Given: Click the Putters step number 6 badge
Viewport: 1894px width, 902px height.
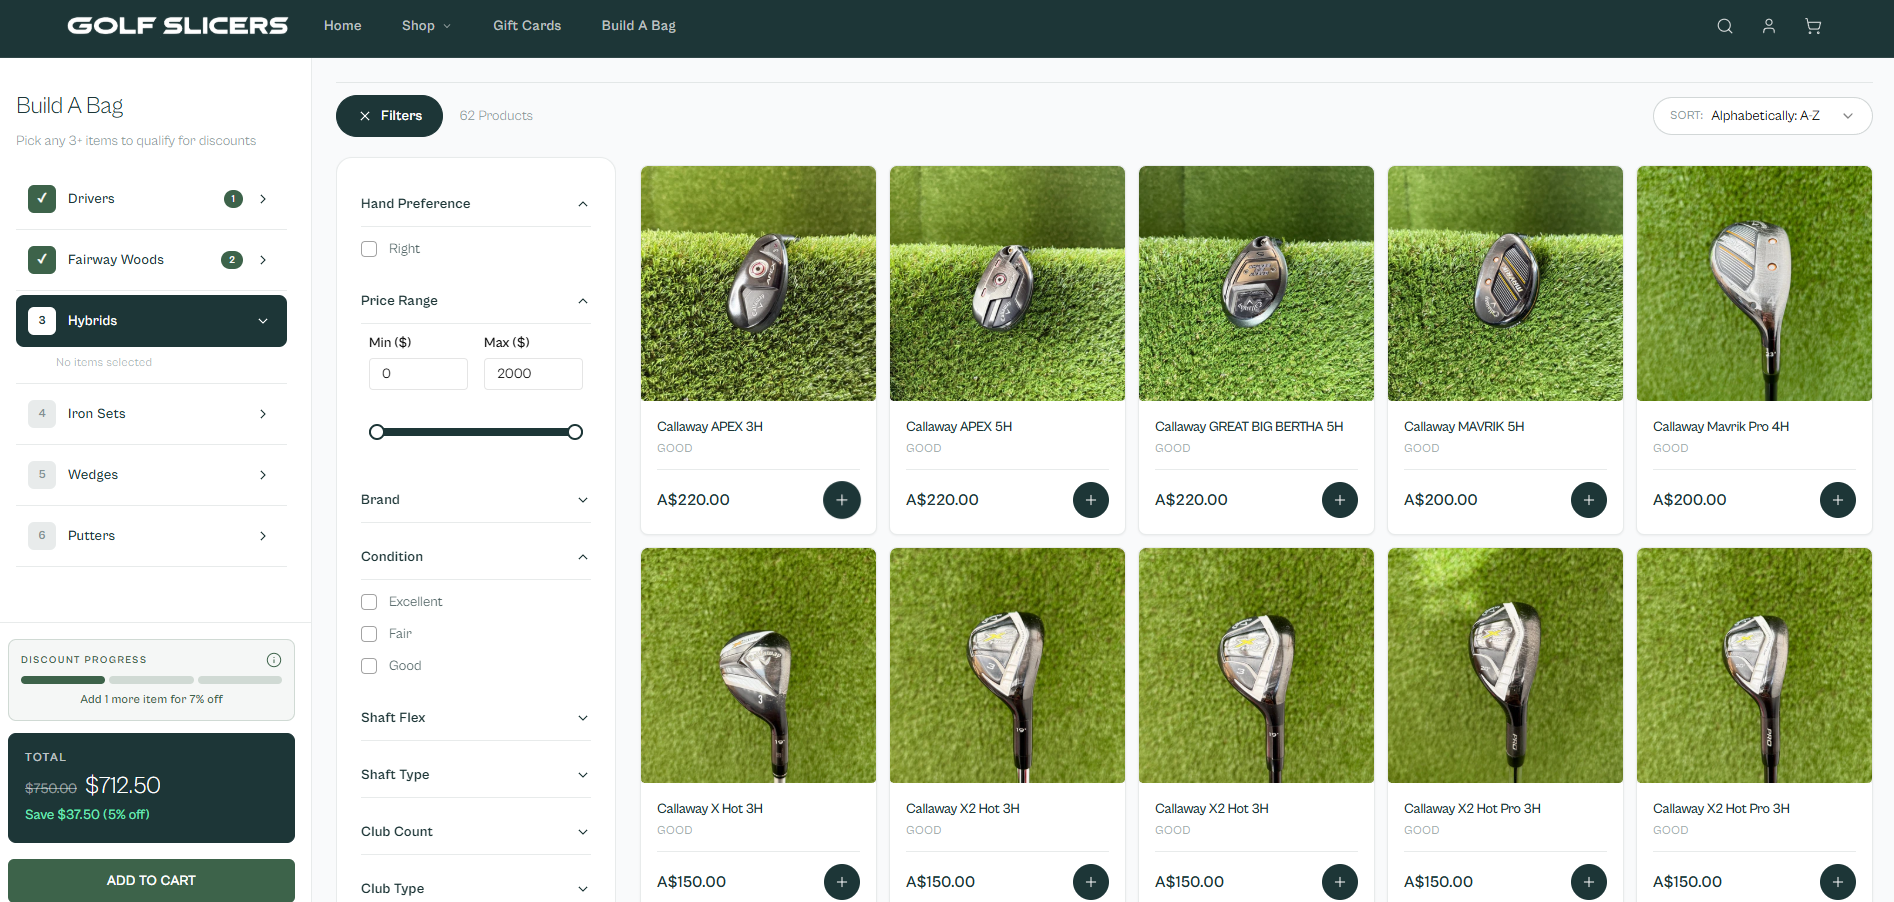Looking at the screenshot, I should pyautogui.click(x=42, y=536).
